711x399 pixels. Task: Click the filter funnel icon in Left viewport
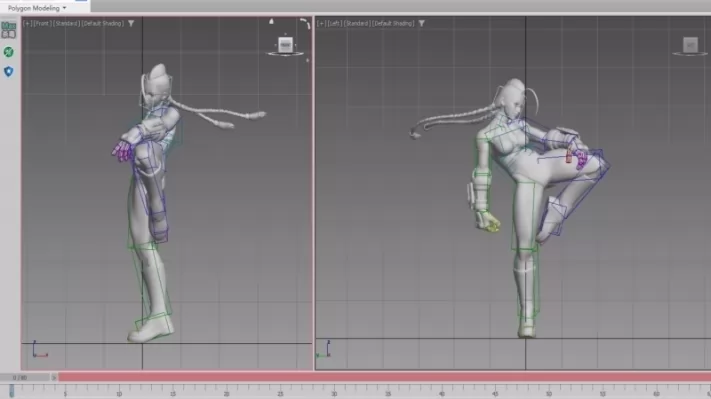click(422, 23)
